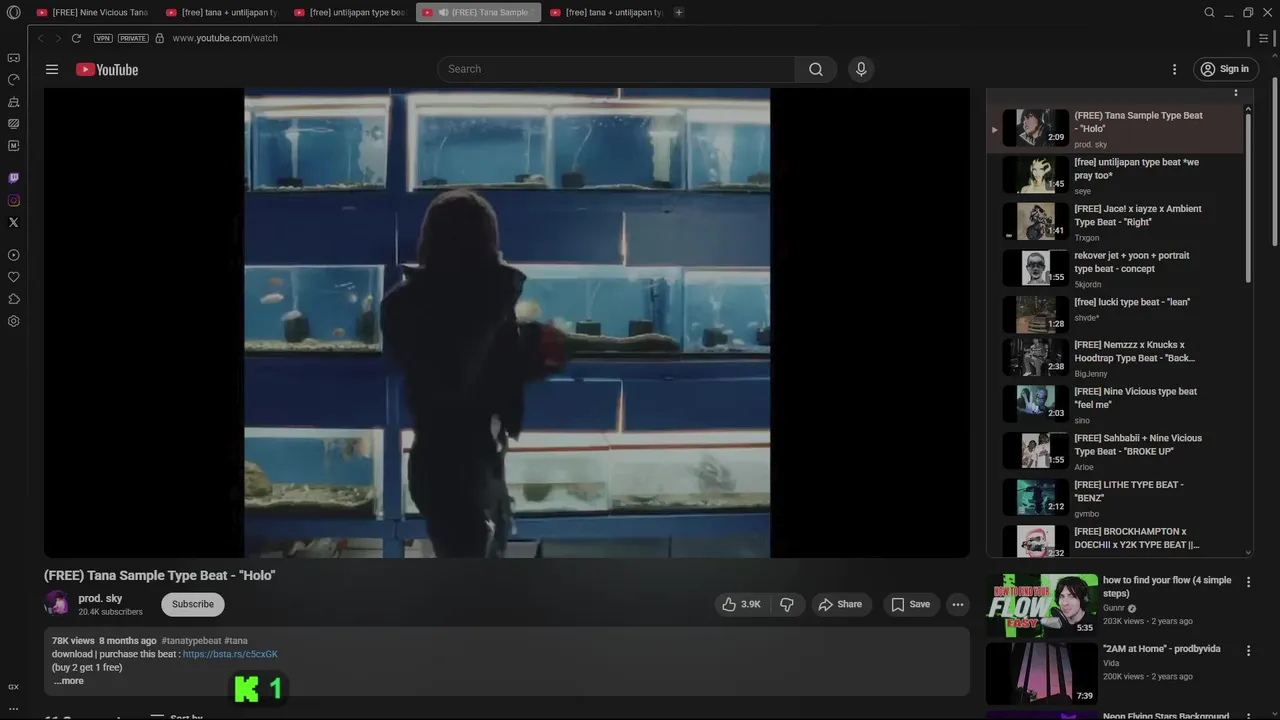Viewport: 1280px width, 720px height.
Task: Open Extensions cube sidebar icon
Action: tap(13, 299)
